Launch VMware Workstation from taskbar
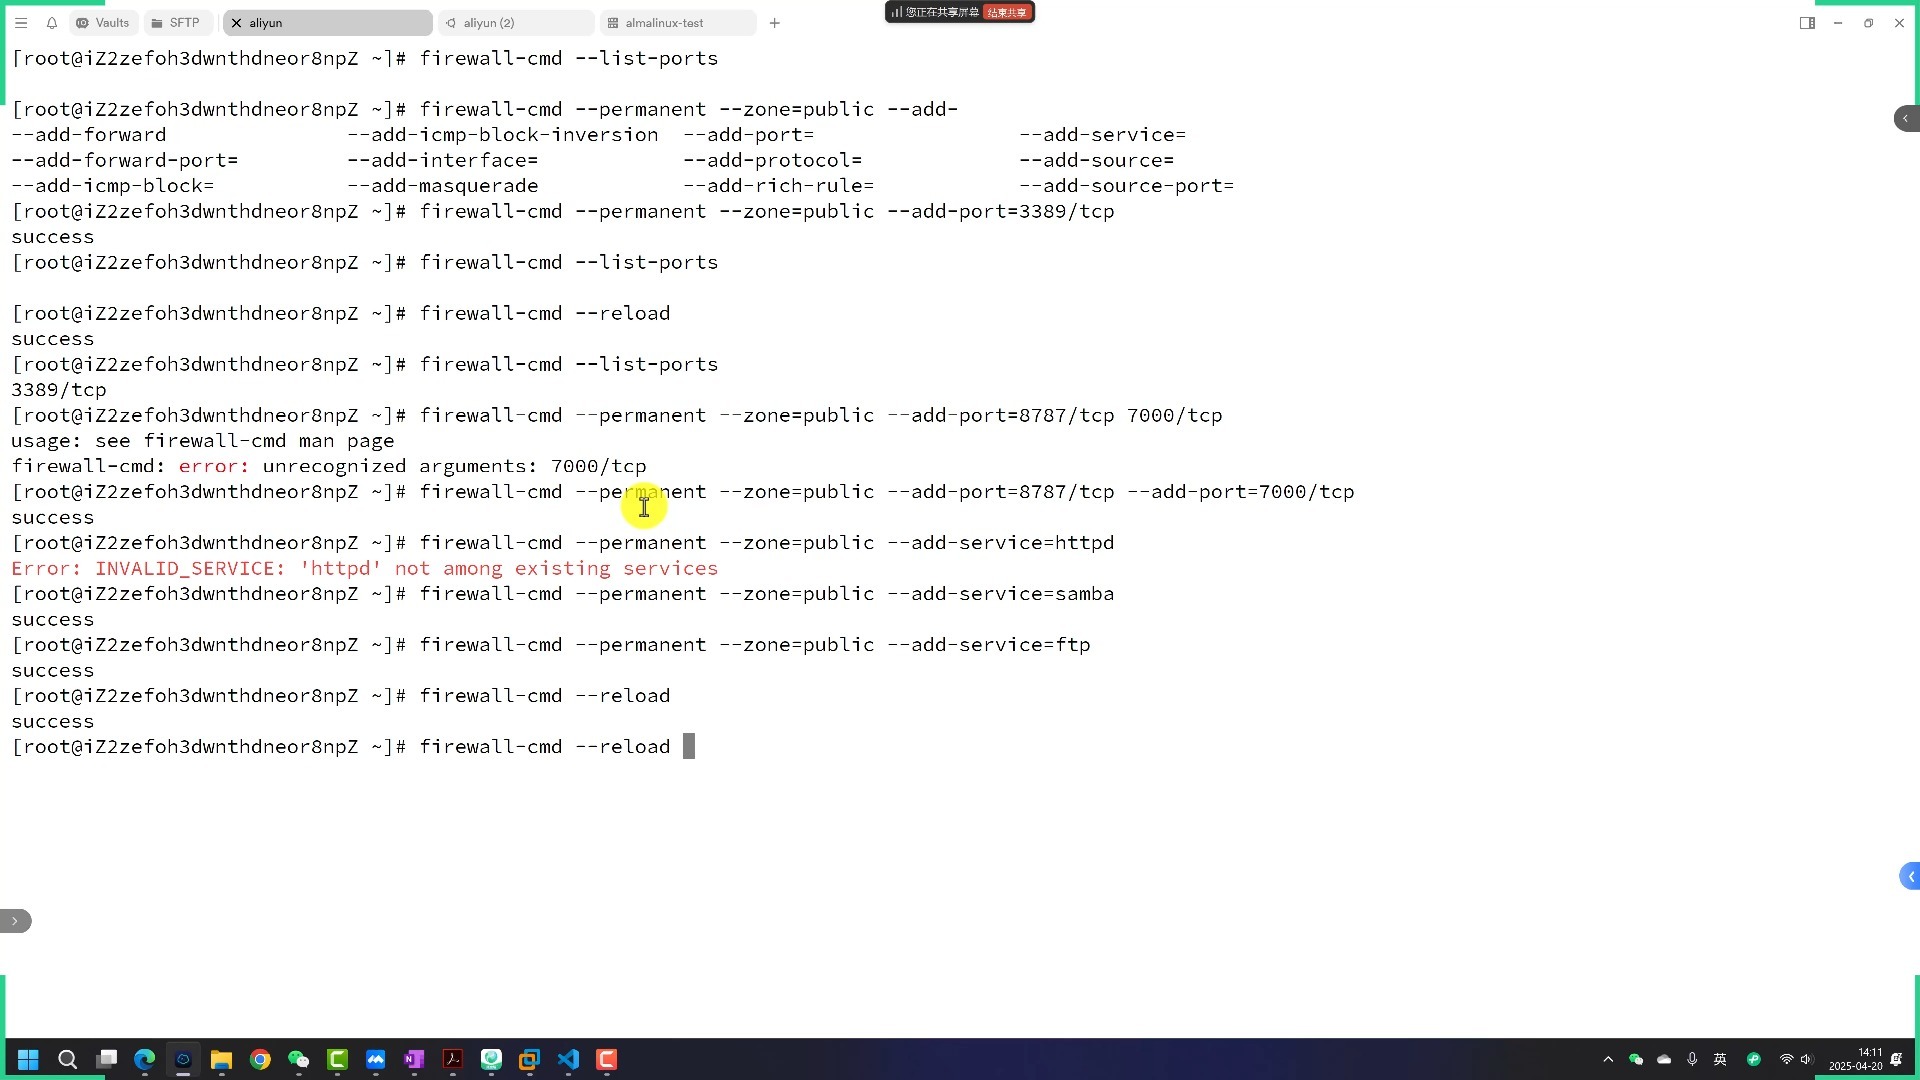 pyautogui.click(x=529, y=1059)
